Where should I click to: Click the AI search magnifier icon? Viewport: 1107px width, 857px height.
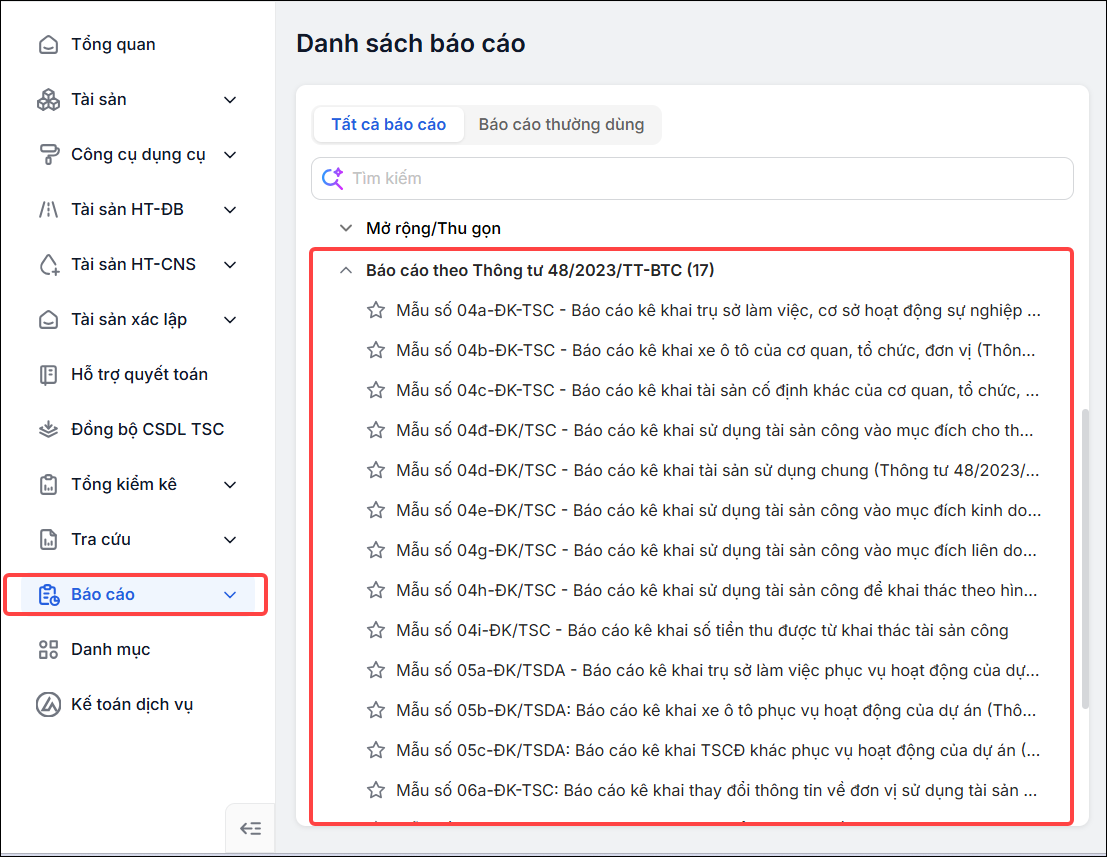[332, 178]
